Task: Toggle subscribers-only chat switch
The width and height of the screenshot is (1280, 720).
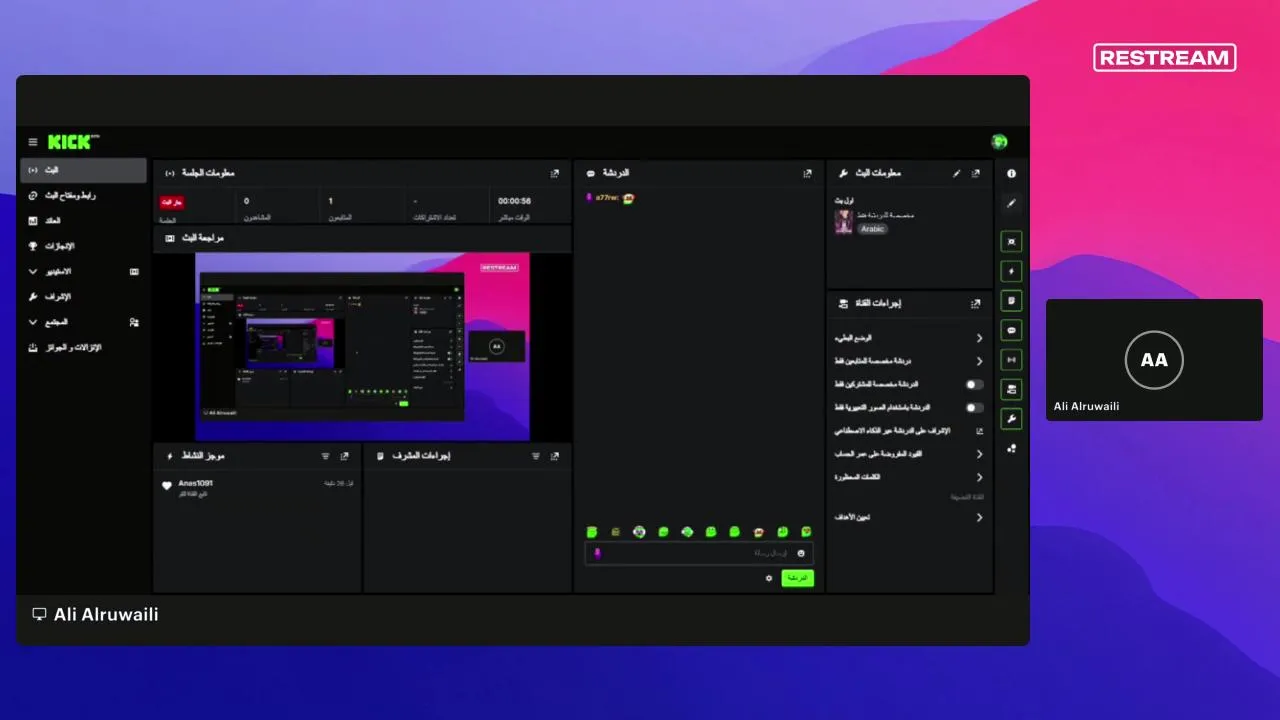Action: pos(974,384)
